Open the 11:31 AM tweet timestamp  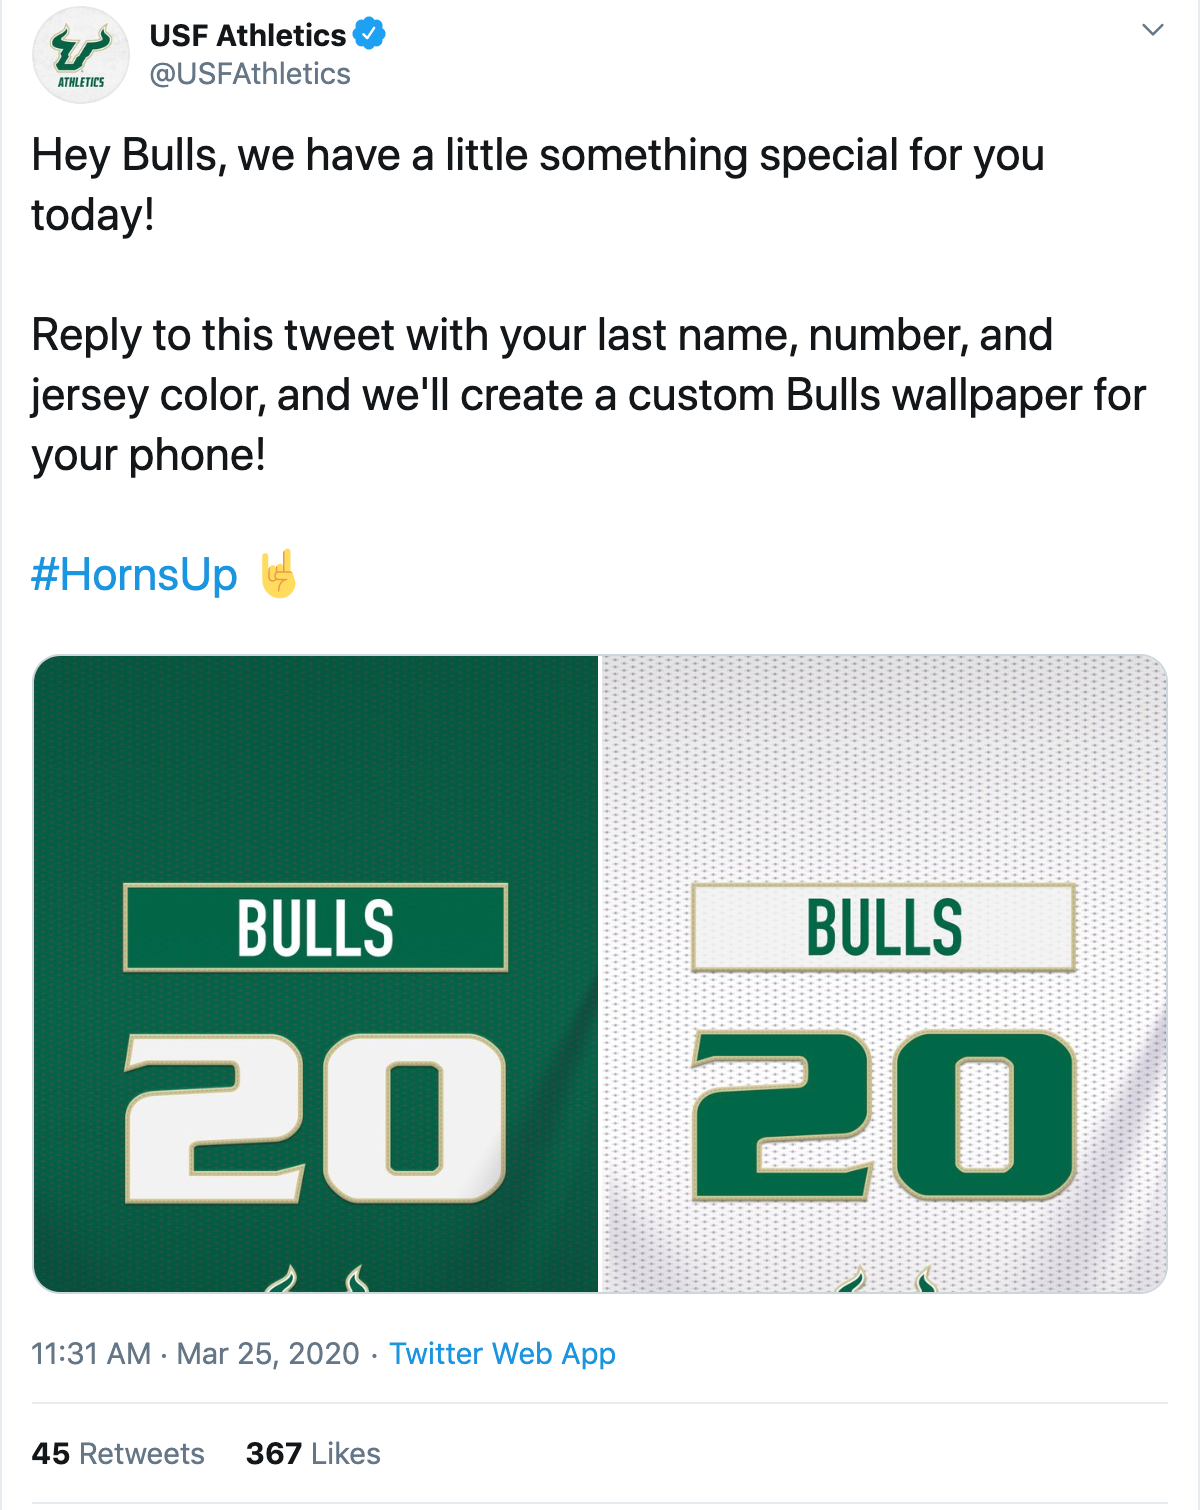click(x=91, y=1353)
